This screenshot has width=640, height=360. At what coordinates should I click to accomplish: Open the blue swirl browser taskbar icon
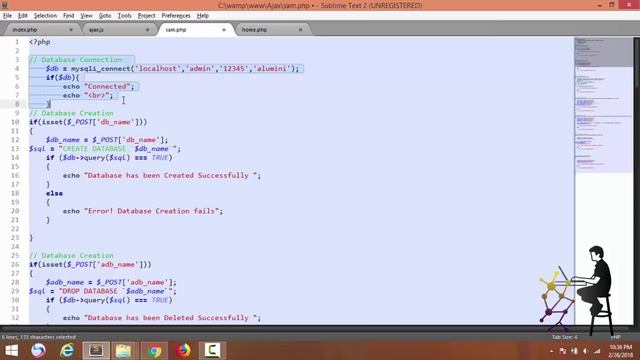38,351
